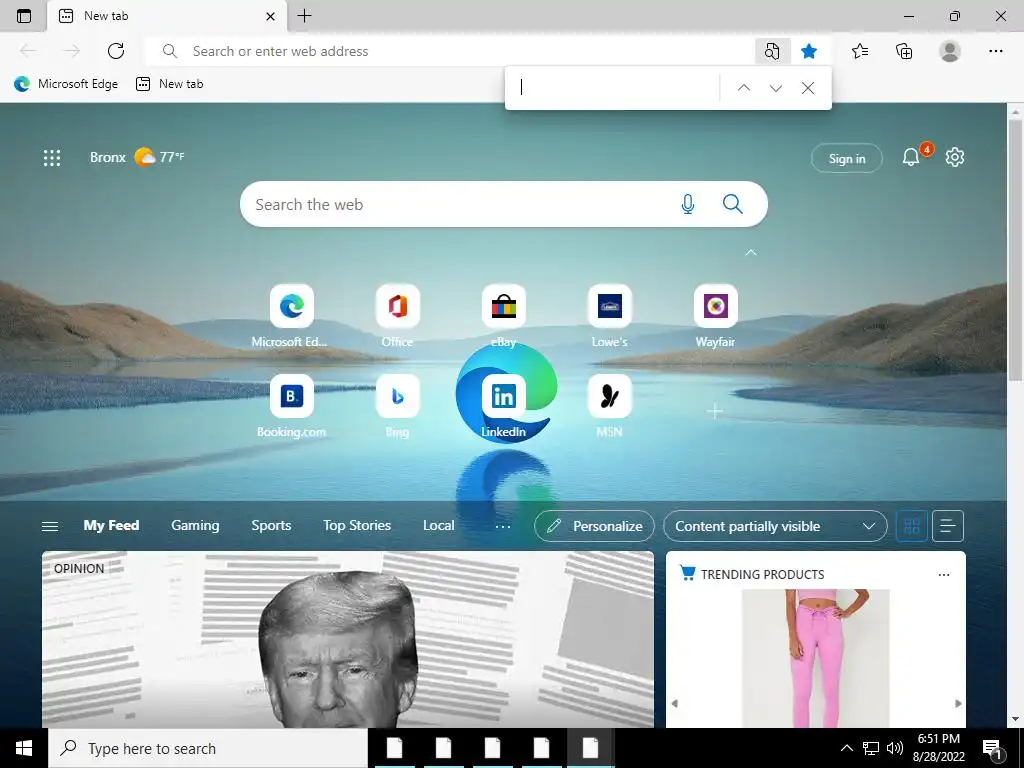
Task: Click the profile avatar icon
Action: 950,51
